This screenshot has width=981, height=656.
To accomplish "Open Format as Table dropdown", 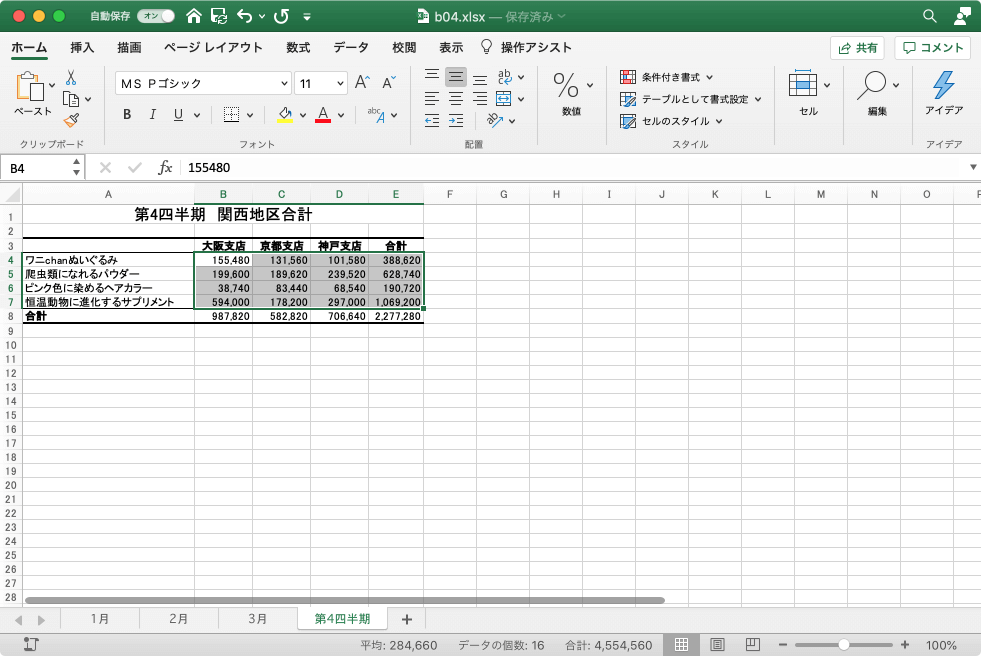I will (691, 99).
